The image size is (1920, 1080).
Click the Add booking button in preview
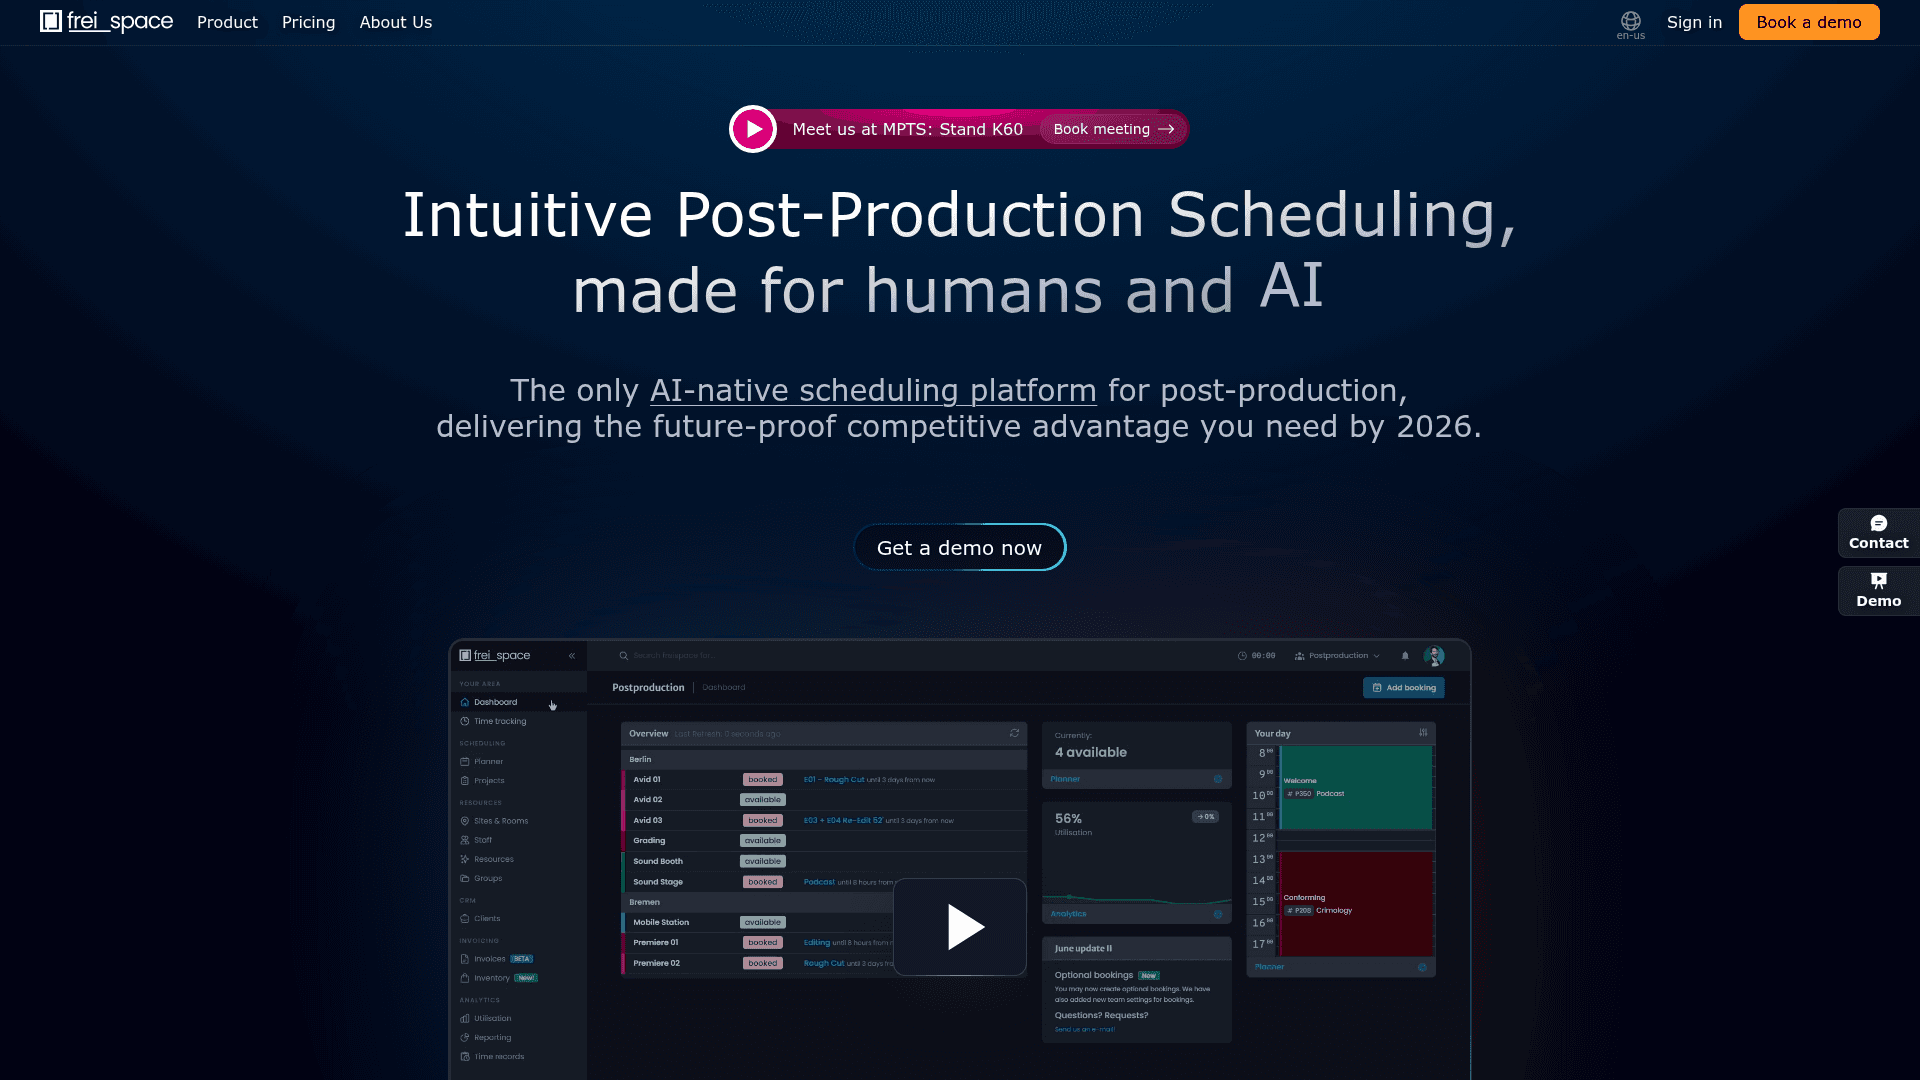coord(1403,688)
